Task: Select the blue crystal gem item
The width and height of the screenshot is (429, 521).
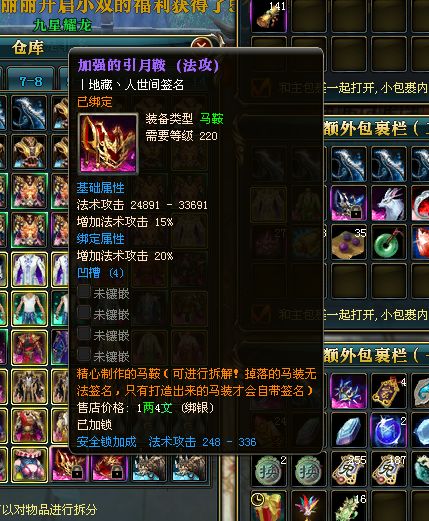Action: 349,430
